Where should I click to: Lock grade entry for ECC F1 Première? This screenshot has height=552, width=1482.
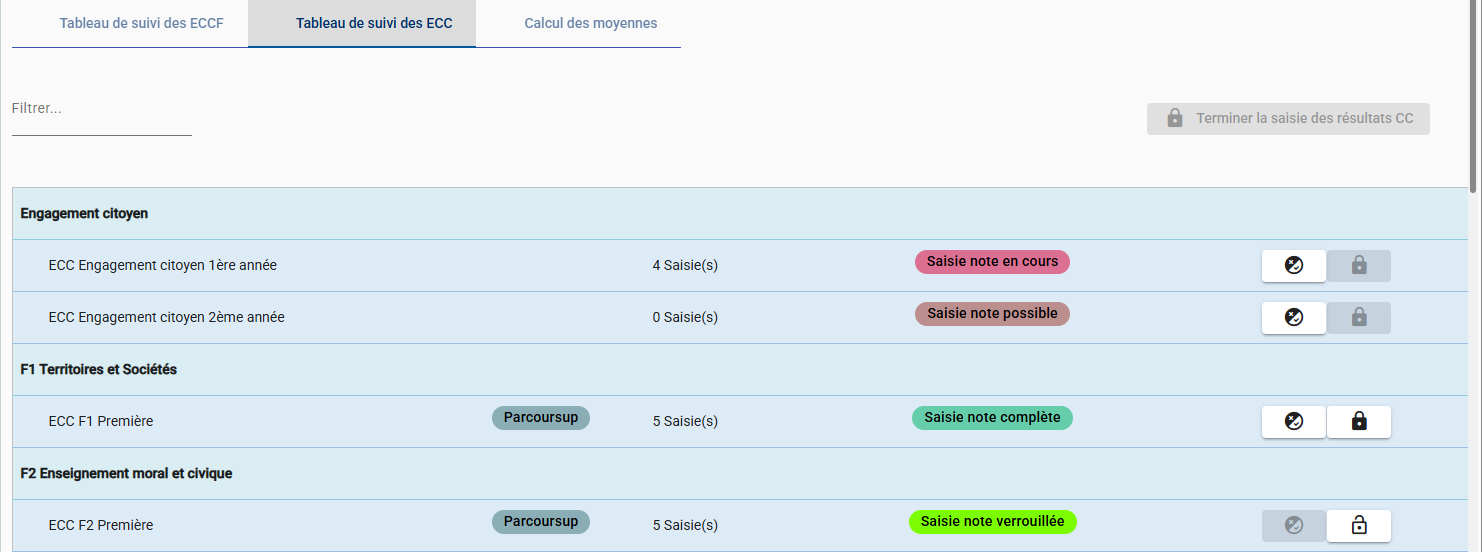[1359, 422]
